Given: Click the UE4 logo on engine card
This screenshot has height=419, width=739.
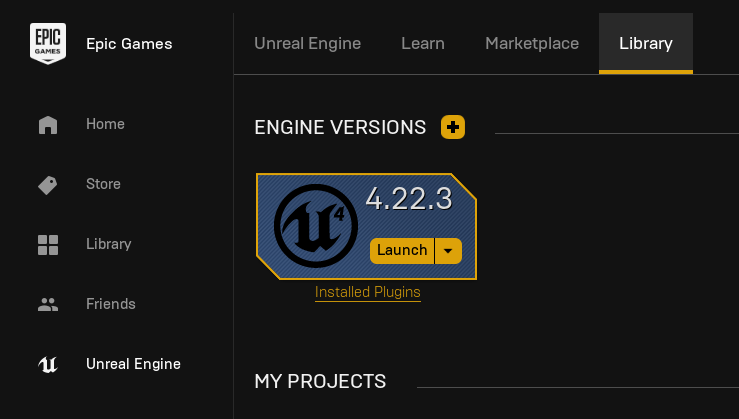Looking at the screenshot, I should (315, 226).
